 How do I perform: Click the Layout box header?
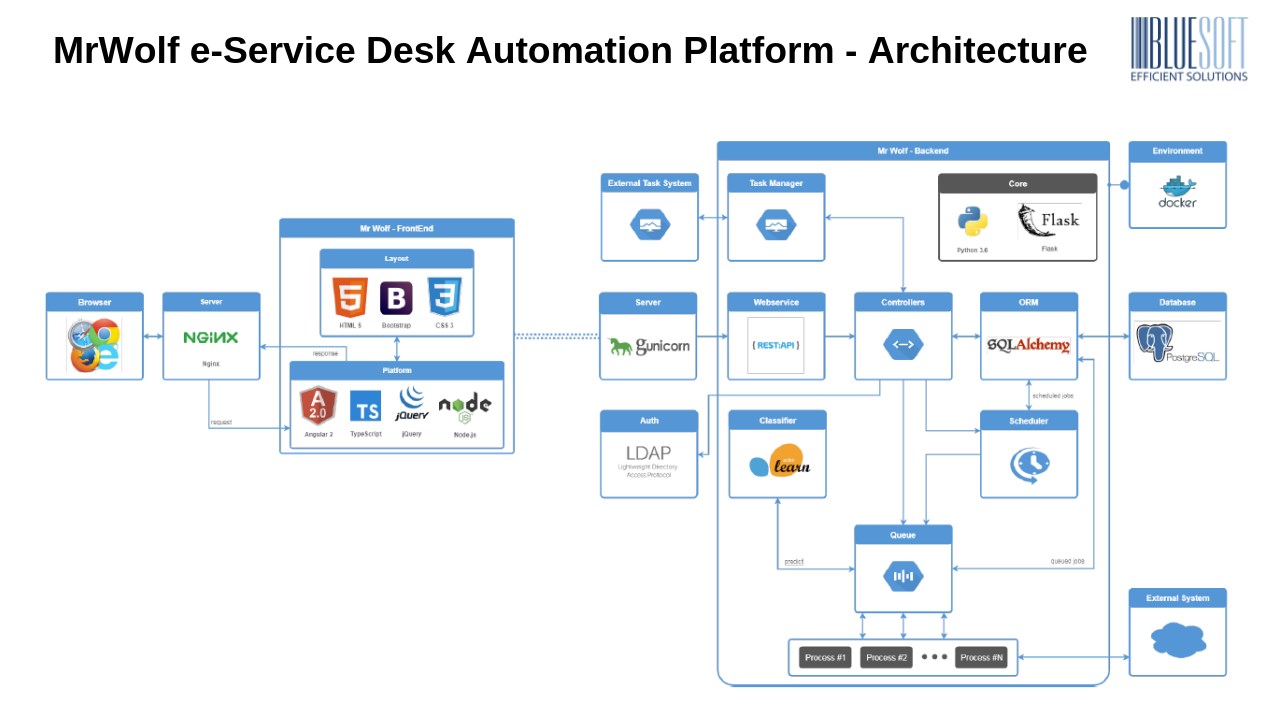397,259
